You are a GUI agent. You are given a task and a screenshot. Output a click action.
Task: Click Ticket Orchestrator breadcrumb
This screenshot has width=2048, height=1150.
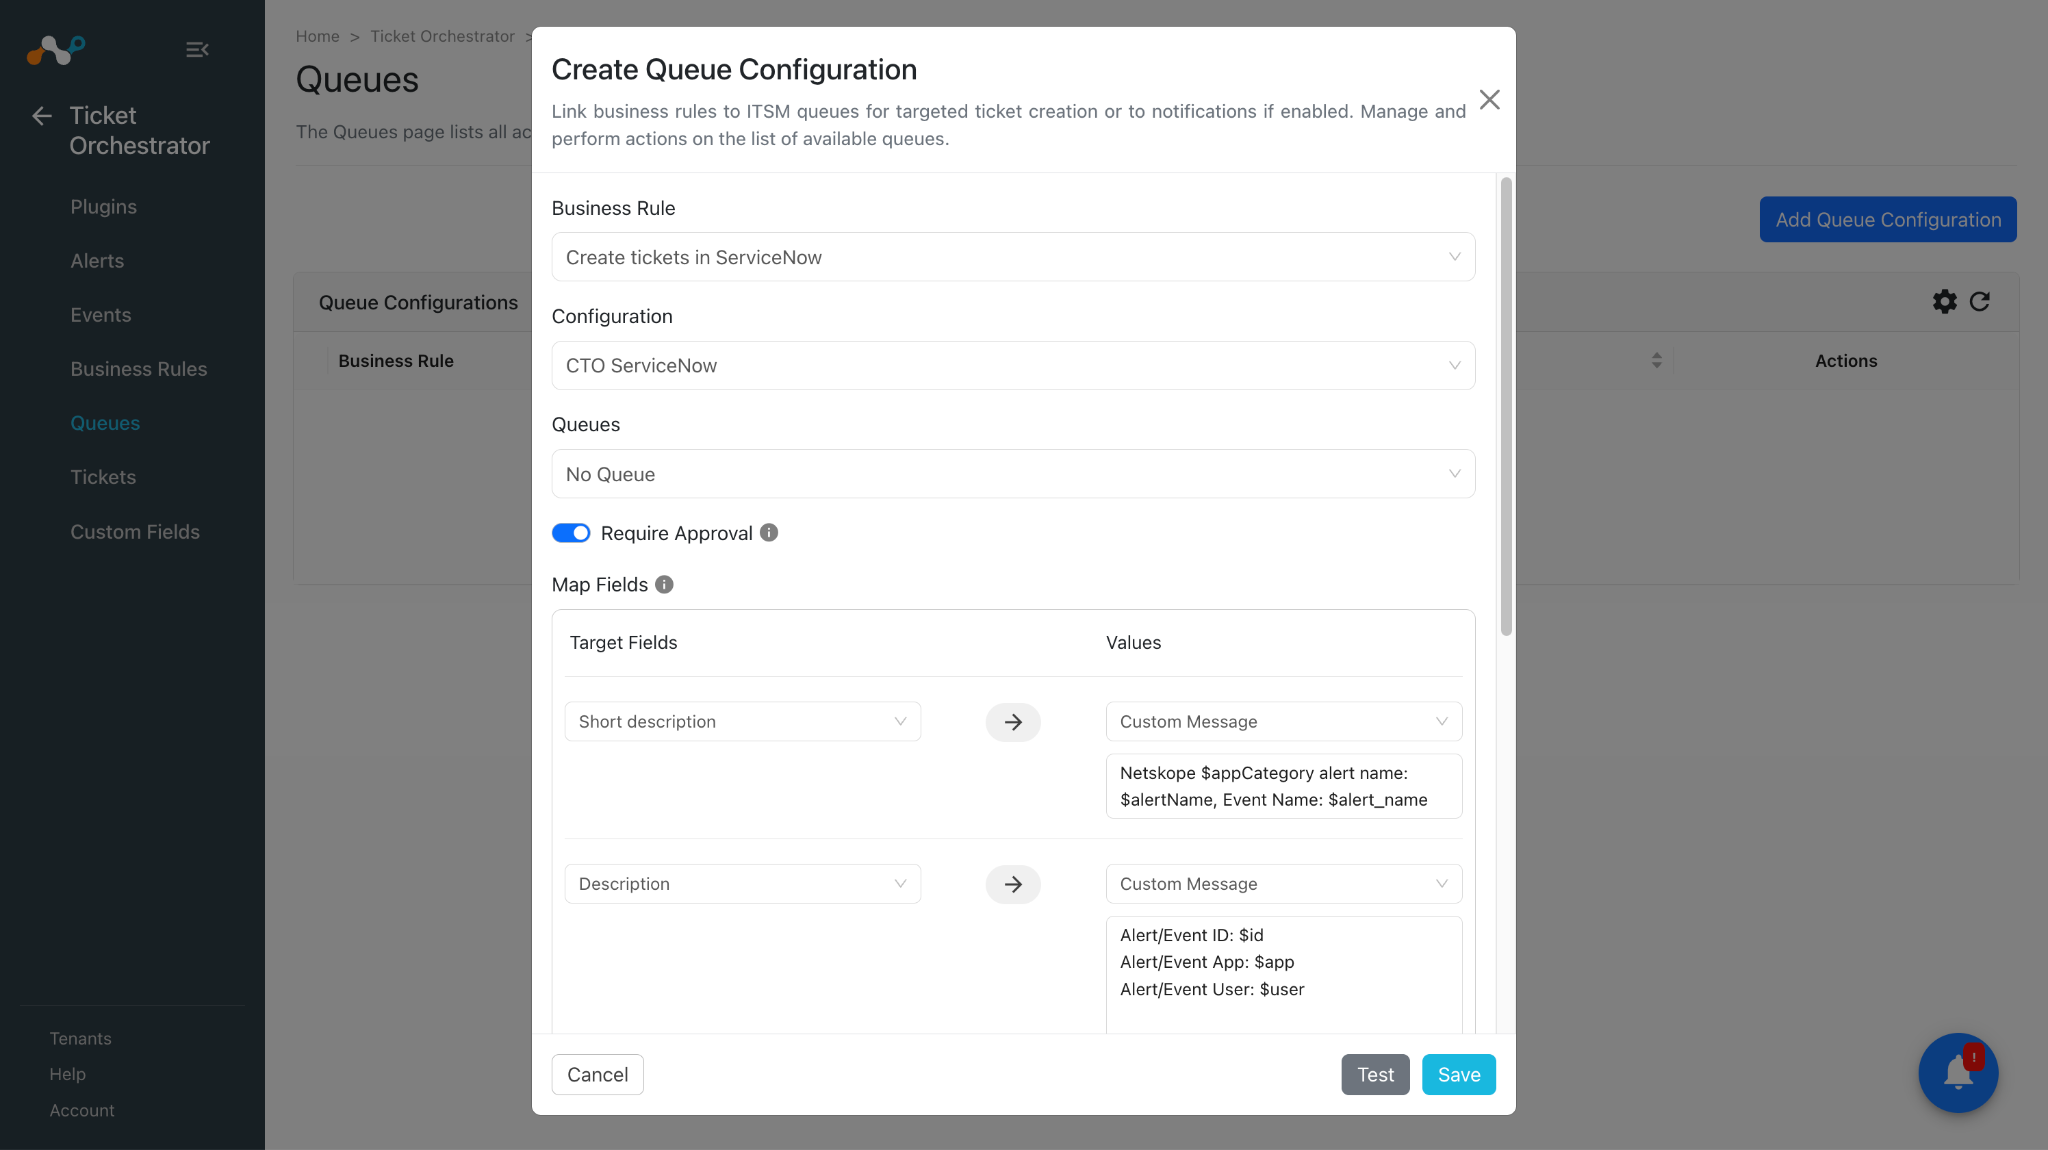(442, 36)
